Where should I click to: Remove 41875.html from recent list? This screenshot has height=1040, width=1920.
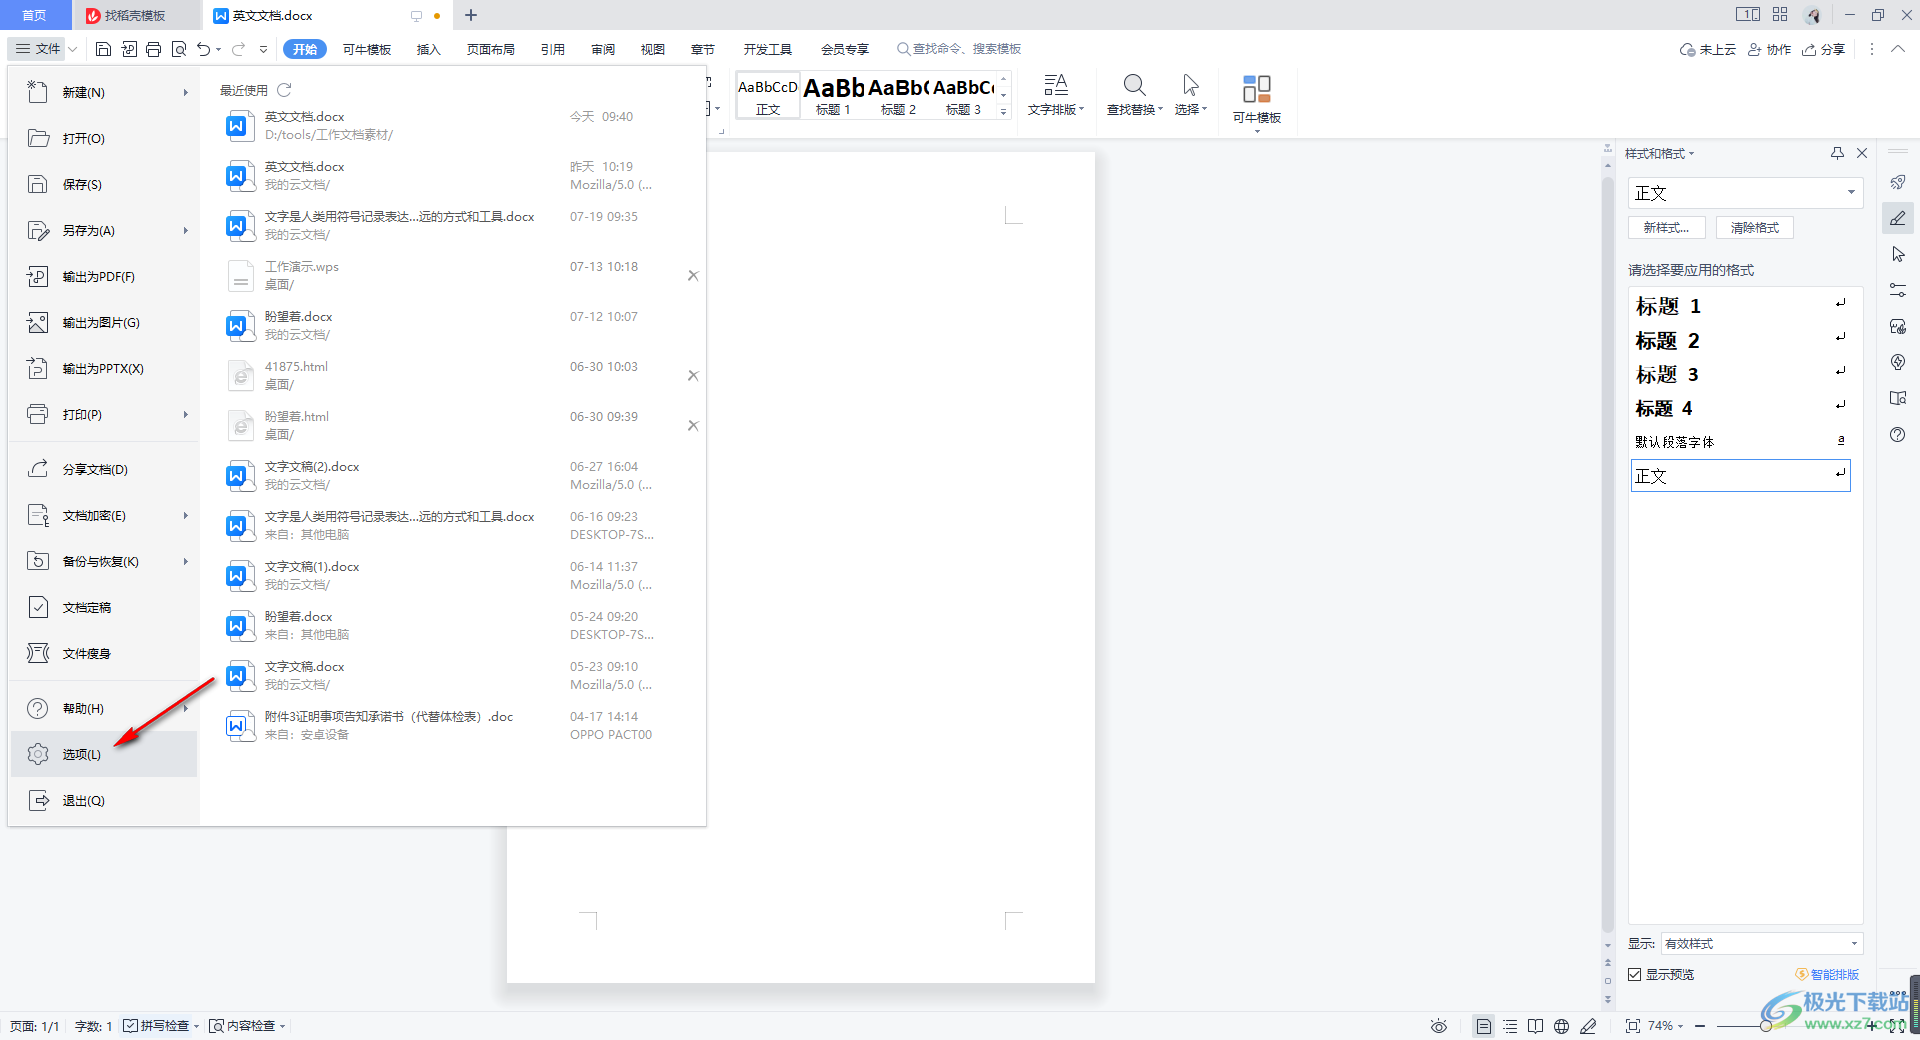point(693,375)
